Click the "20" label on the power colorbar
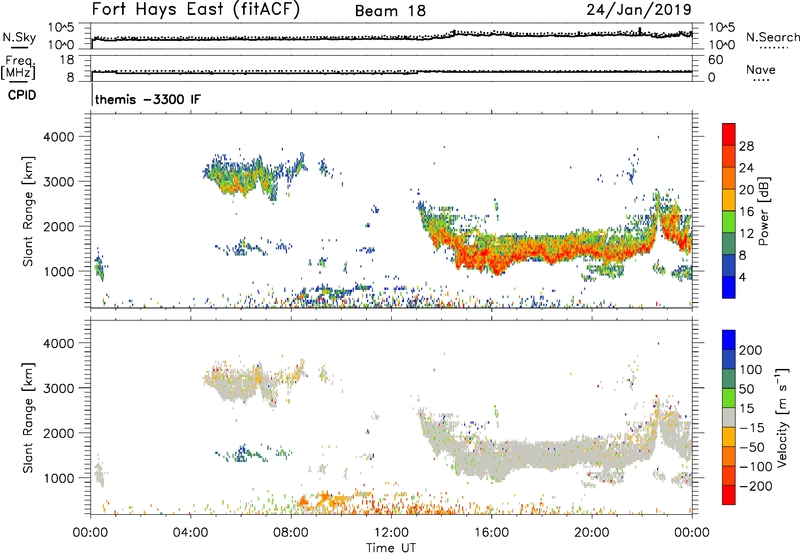 (746, 190)
